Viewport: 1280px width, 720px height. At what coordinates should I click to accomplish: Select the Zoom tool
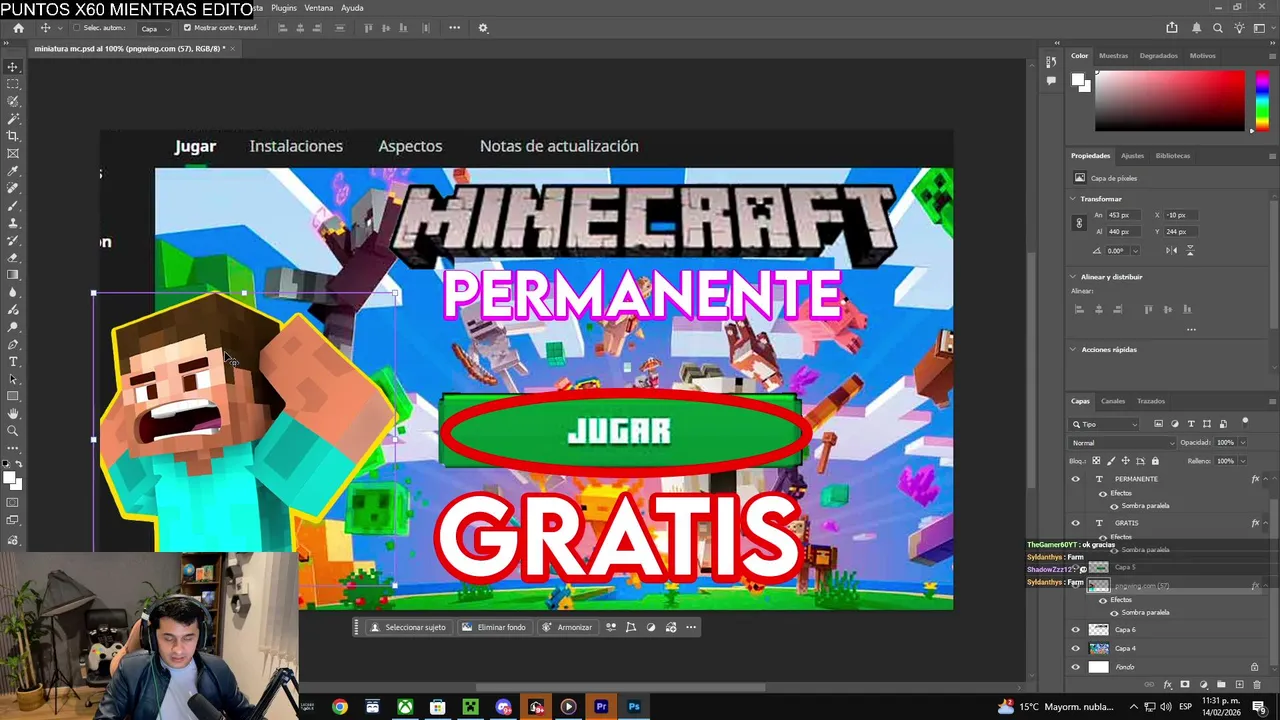pos(13,431)
